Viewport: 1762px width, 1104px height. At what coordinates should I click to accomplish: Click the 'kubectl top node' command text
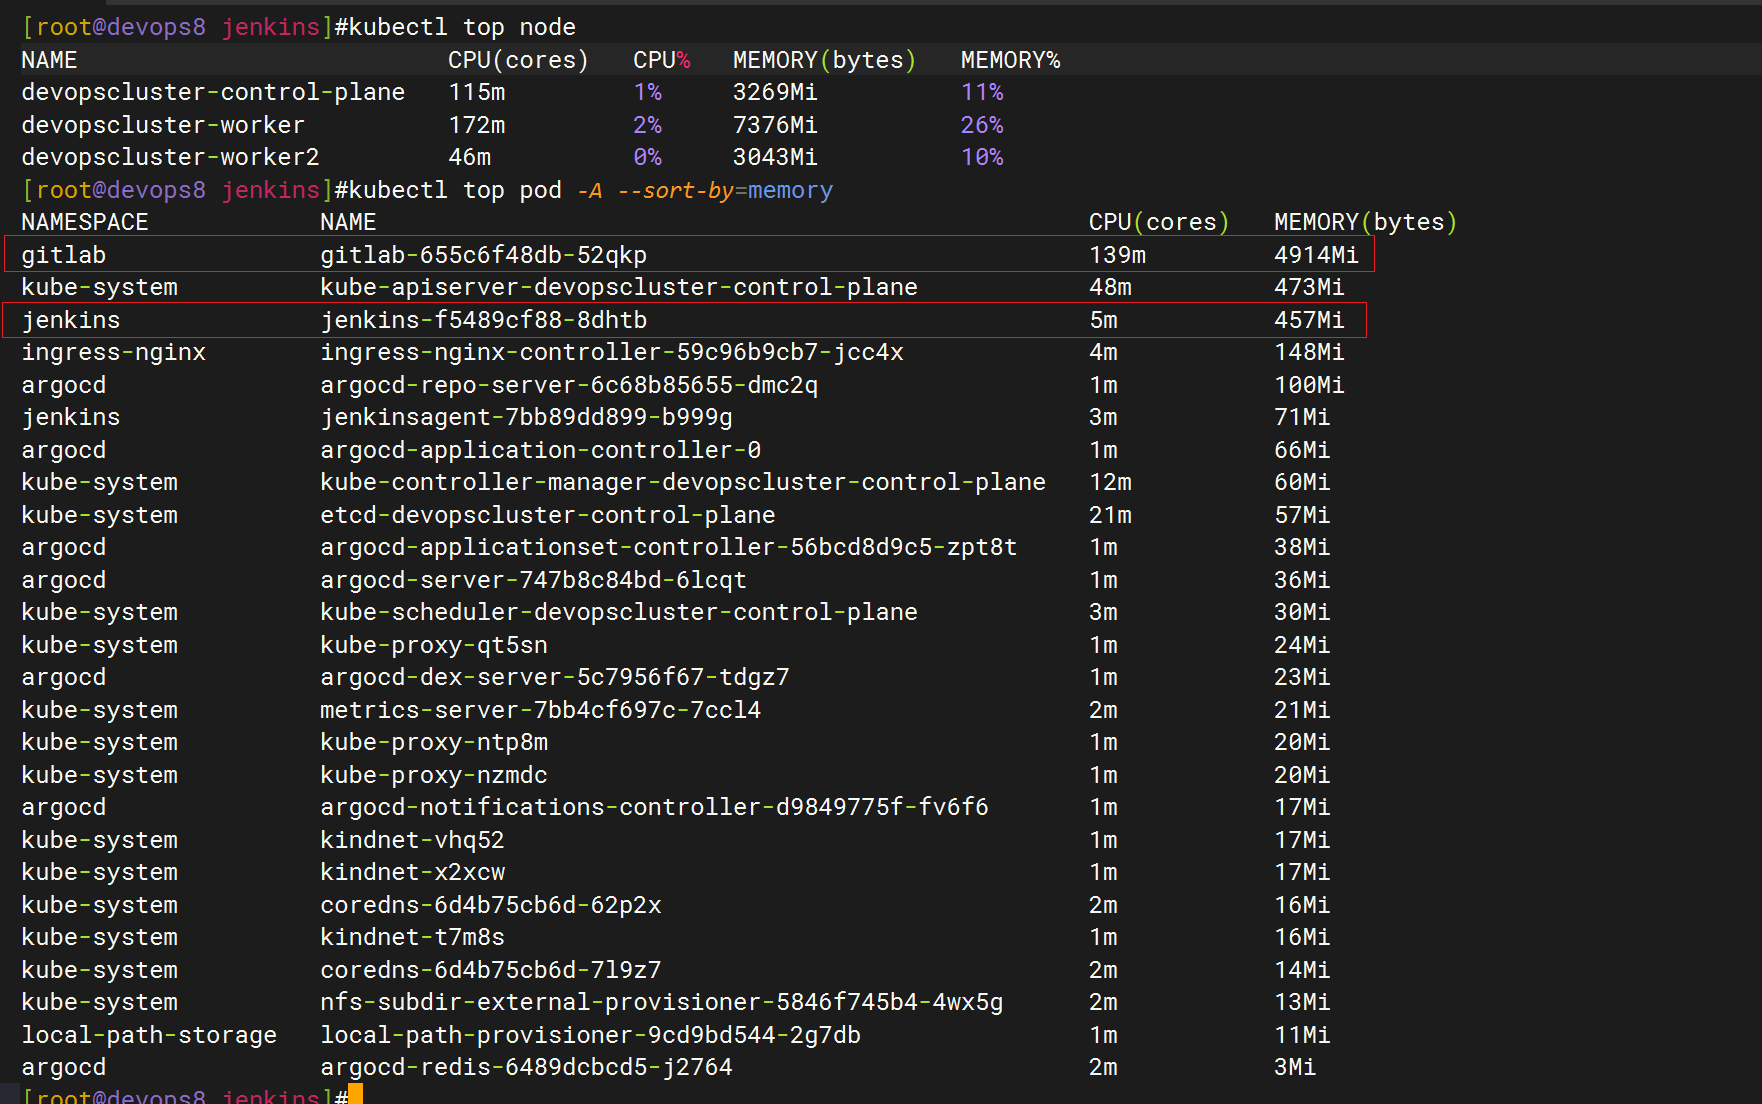462,27
